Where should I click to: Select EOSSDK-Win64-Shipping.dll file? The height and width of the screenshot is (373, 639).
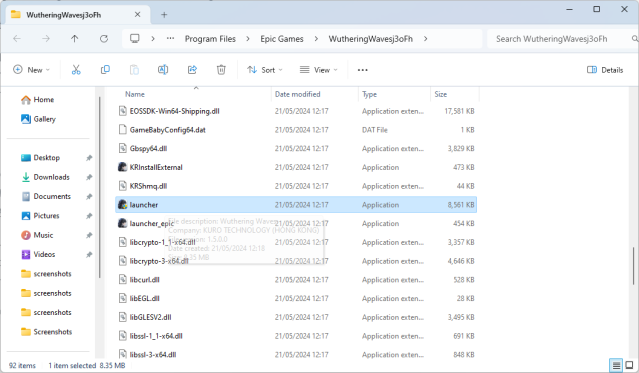click(296, 111)
